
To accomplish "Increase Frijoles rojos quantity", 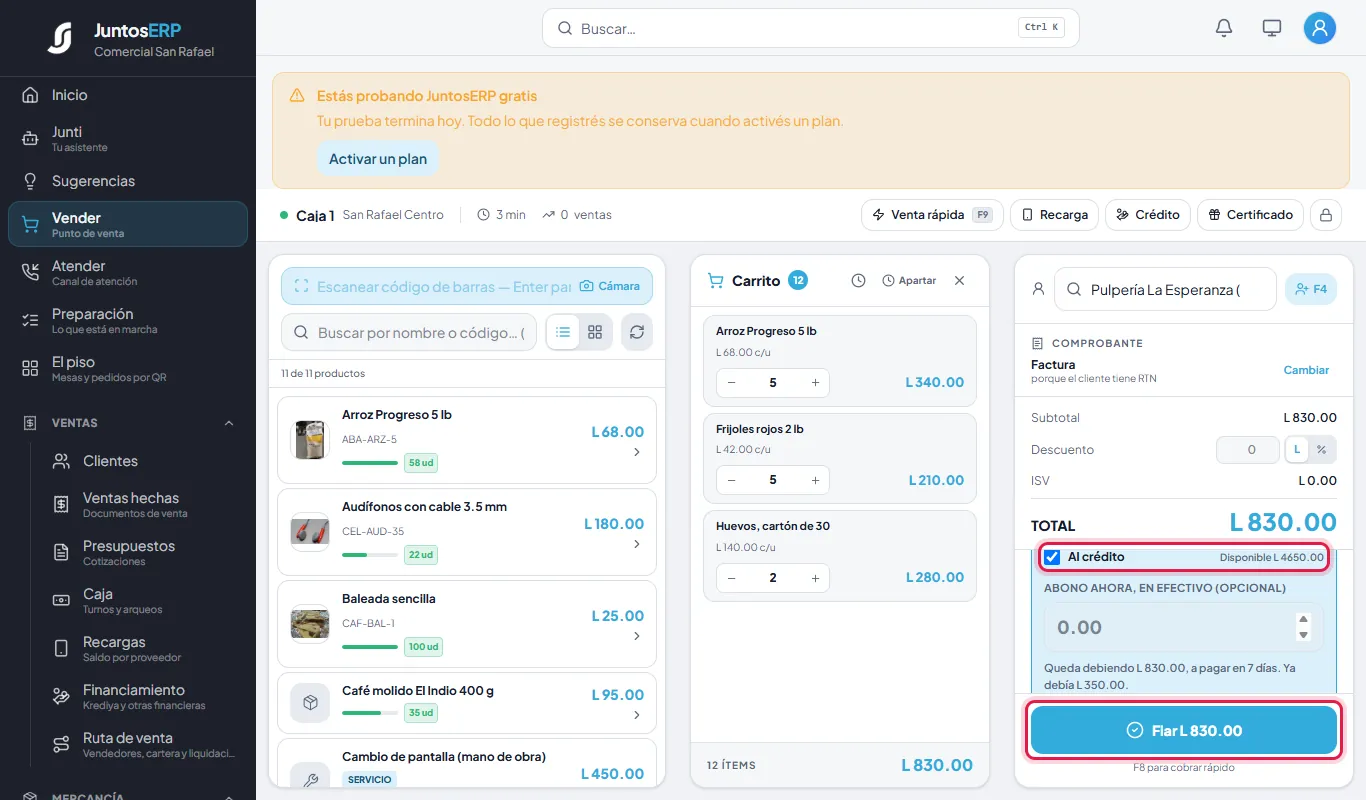I will [x=815, y=480].
